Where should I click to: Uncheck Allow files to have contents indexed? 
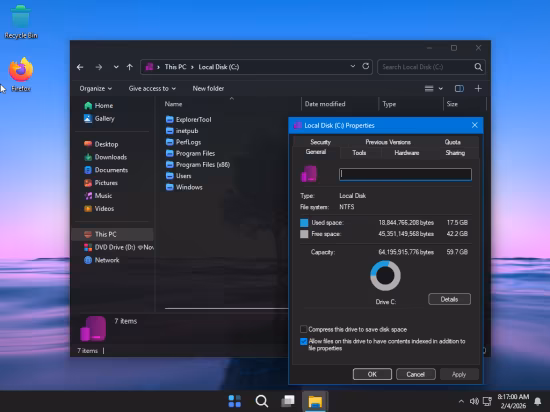[x=304, y=341]
